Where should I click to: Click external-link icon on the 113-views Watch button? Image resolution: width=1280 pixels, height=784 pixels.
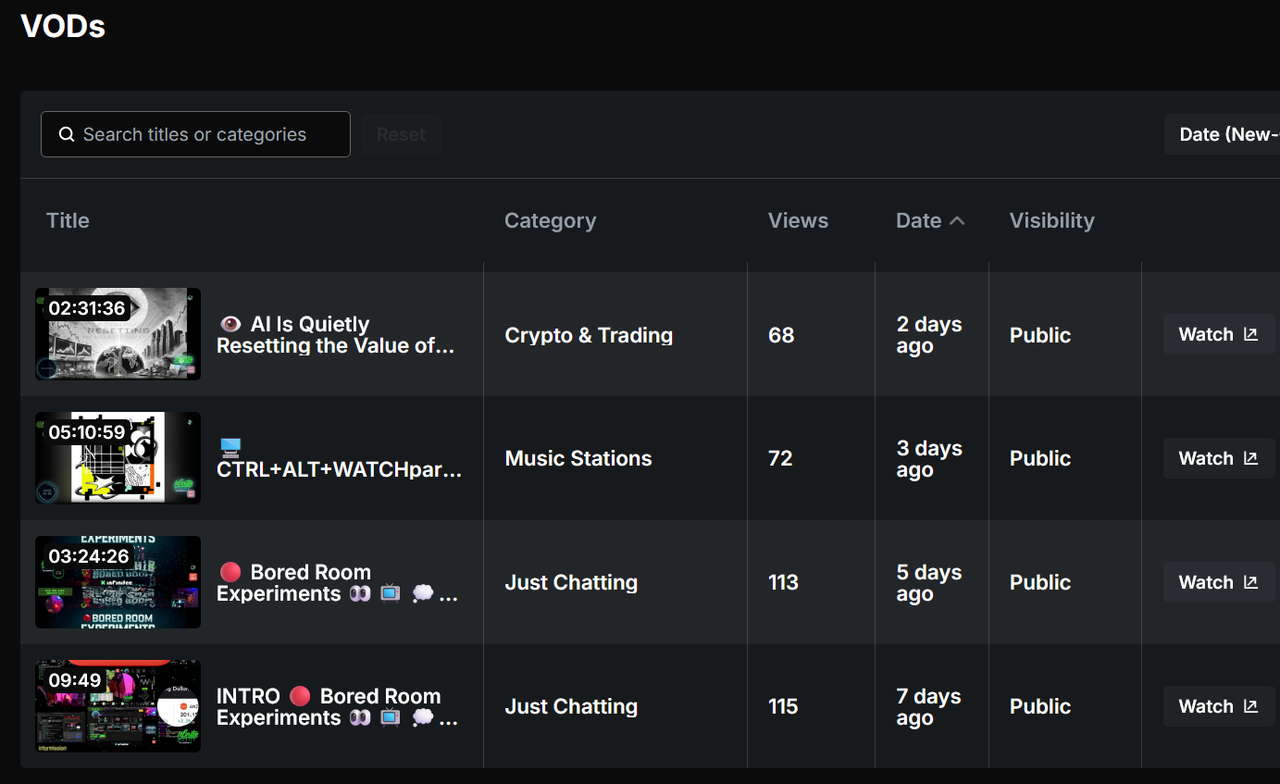(x=1251, y=582)
